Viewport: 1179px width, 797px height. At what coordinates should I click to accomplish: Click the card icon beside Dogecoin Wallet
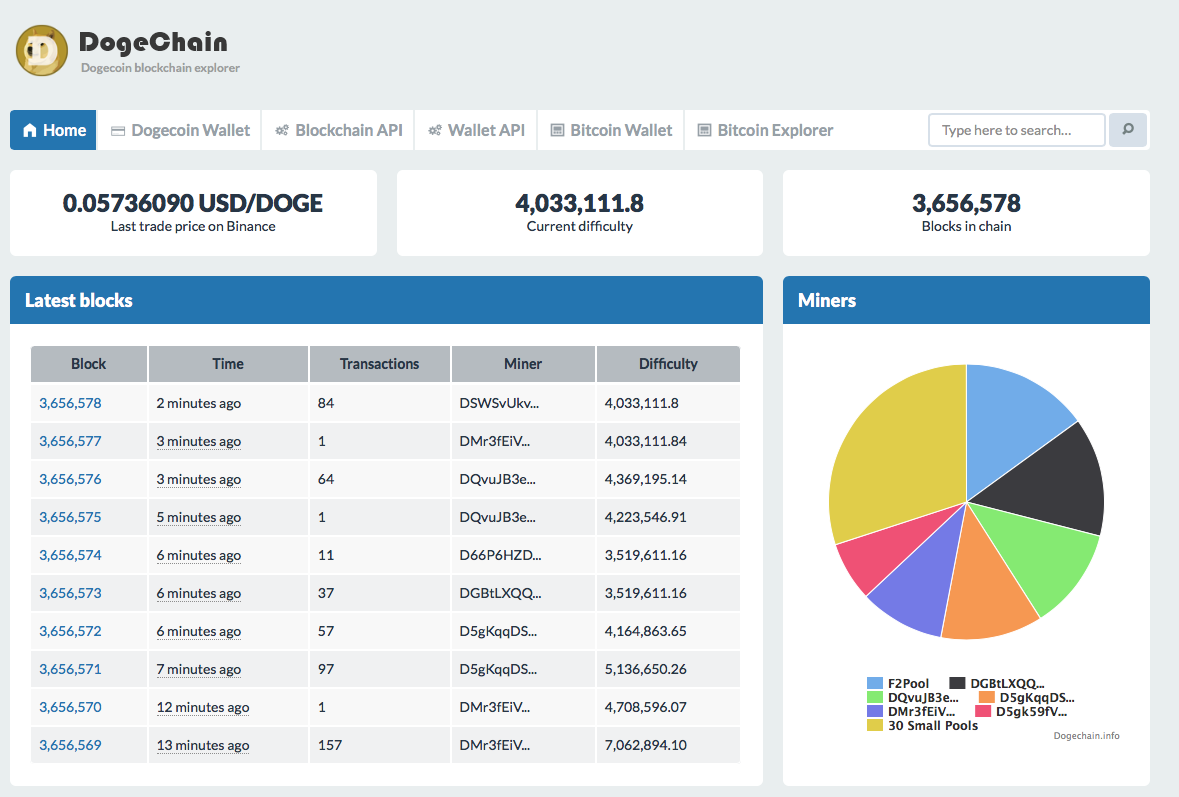118,131
